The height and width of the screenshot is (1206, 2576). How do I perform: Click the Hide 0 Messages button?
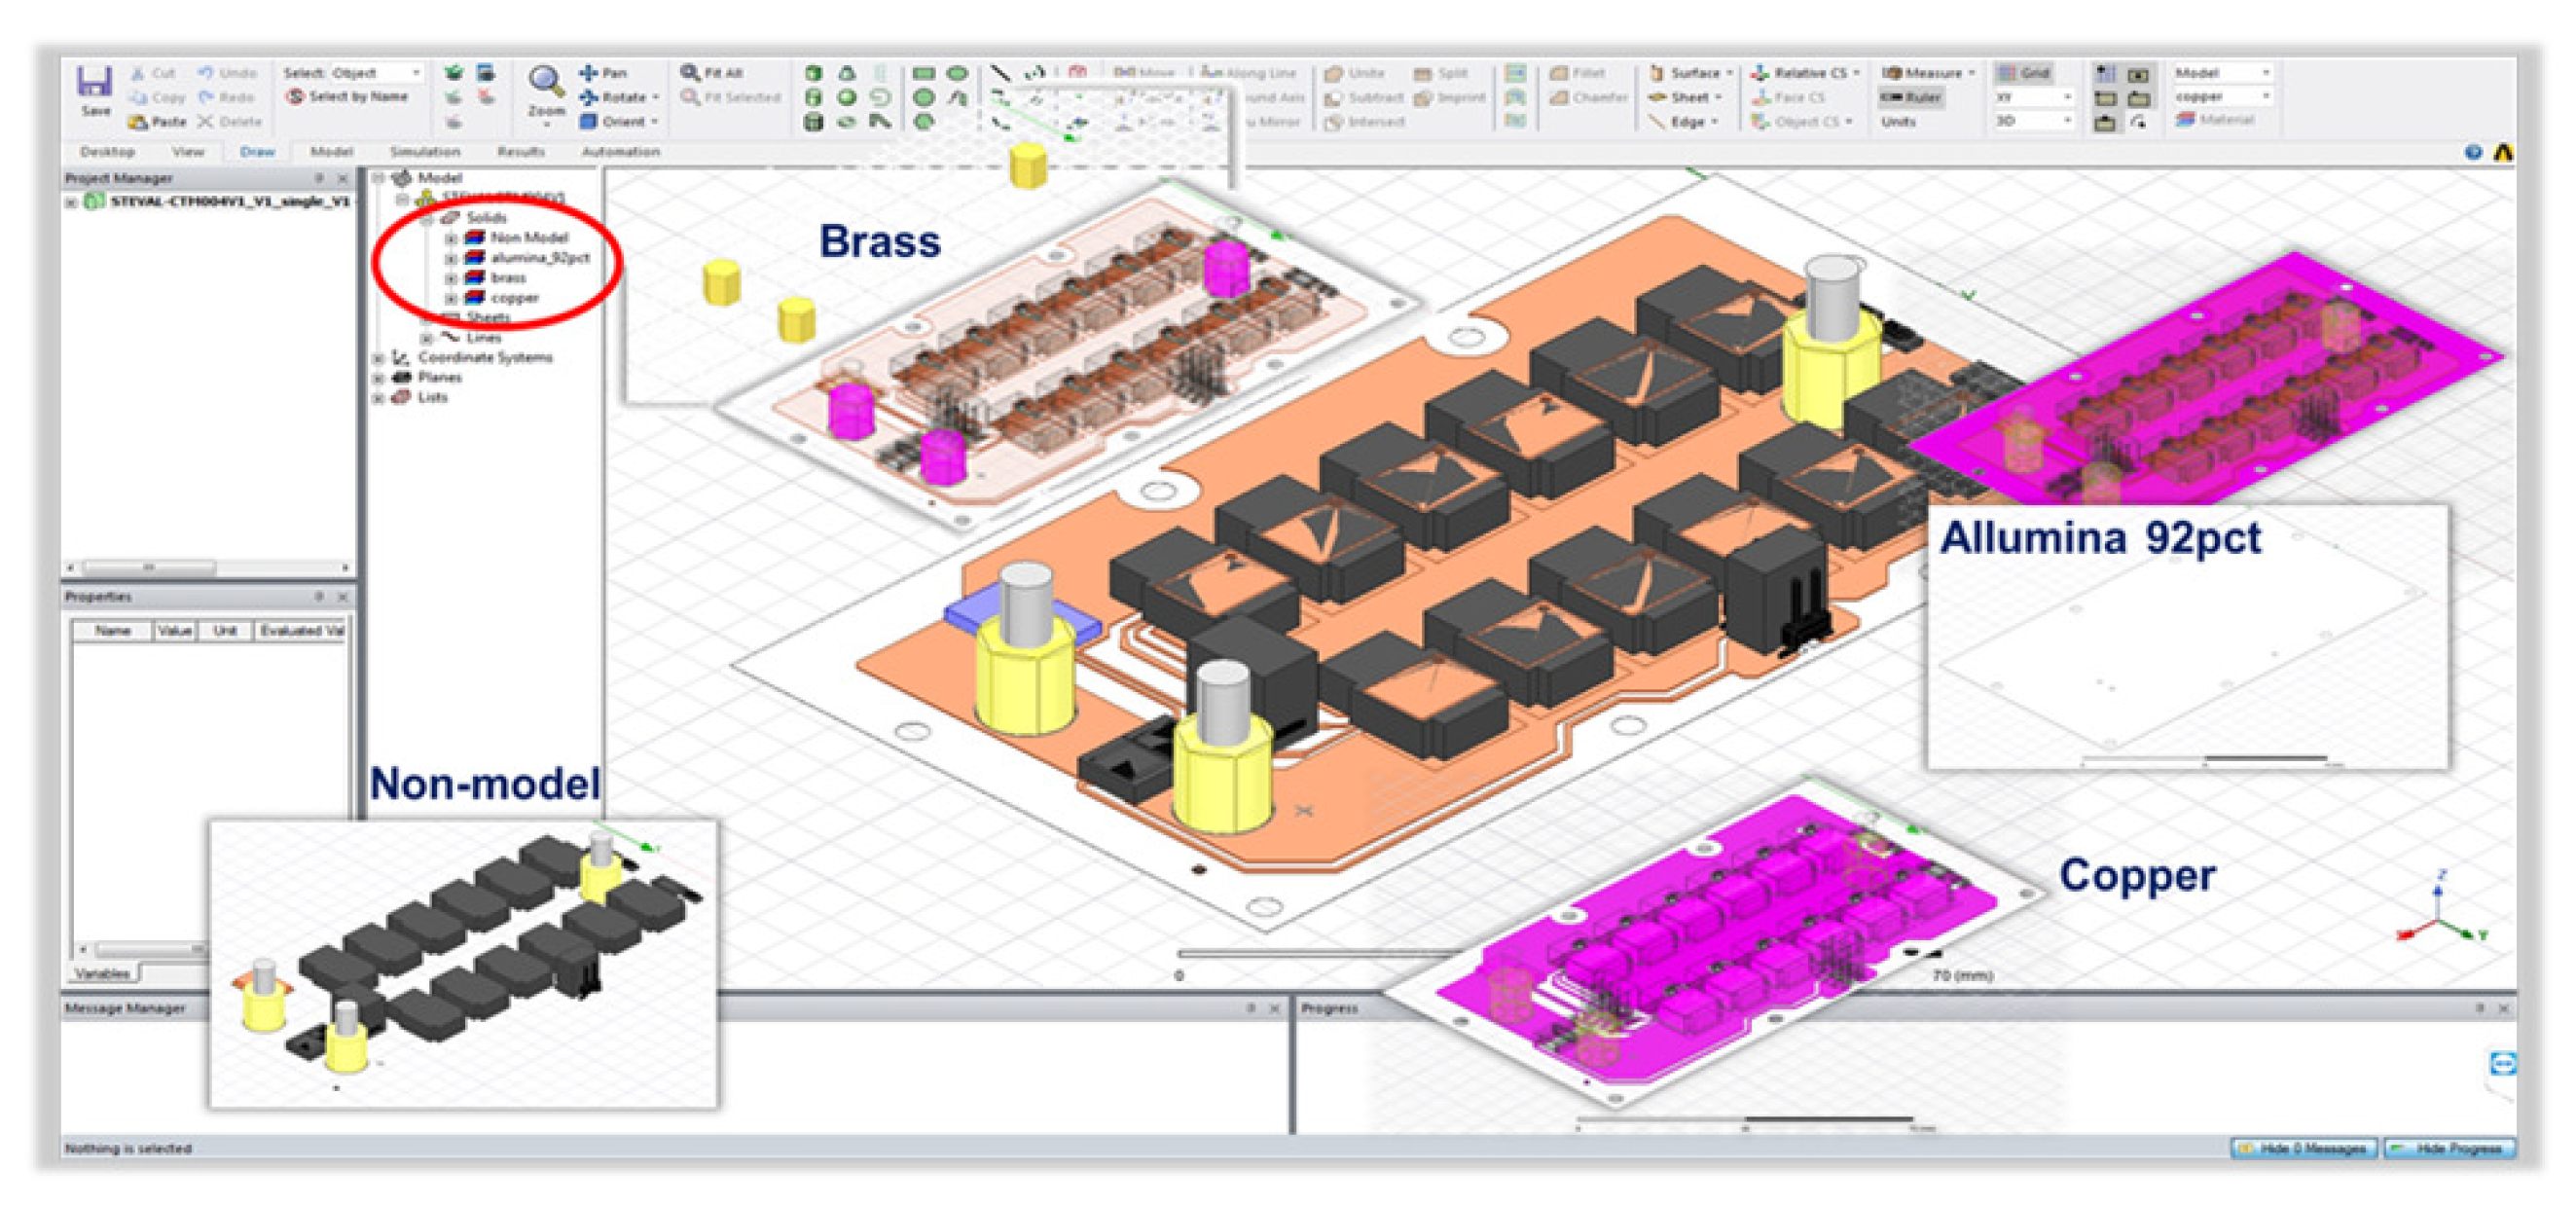coord(2303,1148)
